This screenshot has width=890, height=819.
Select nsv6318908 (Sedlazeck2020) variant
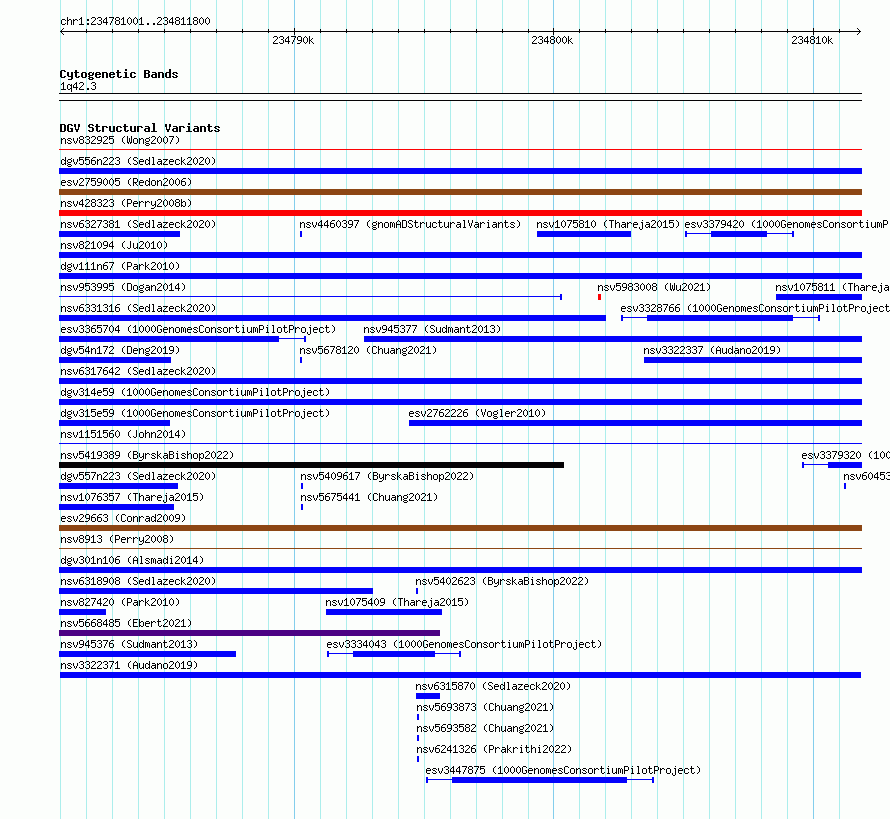coord(216,591)
